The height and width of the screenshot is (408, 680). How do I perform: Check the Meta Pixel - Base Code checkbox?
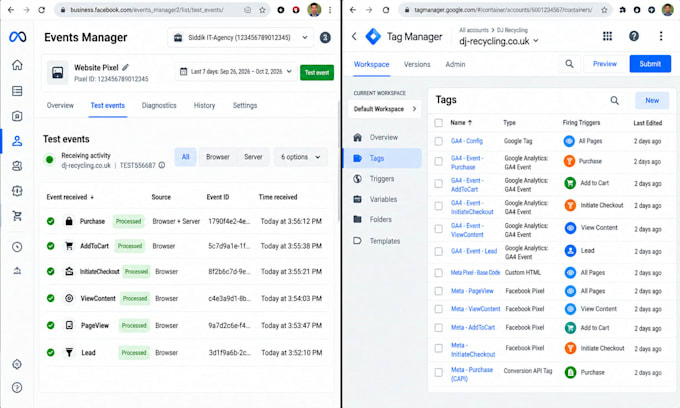click(x=438, y=273)
